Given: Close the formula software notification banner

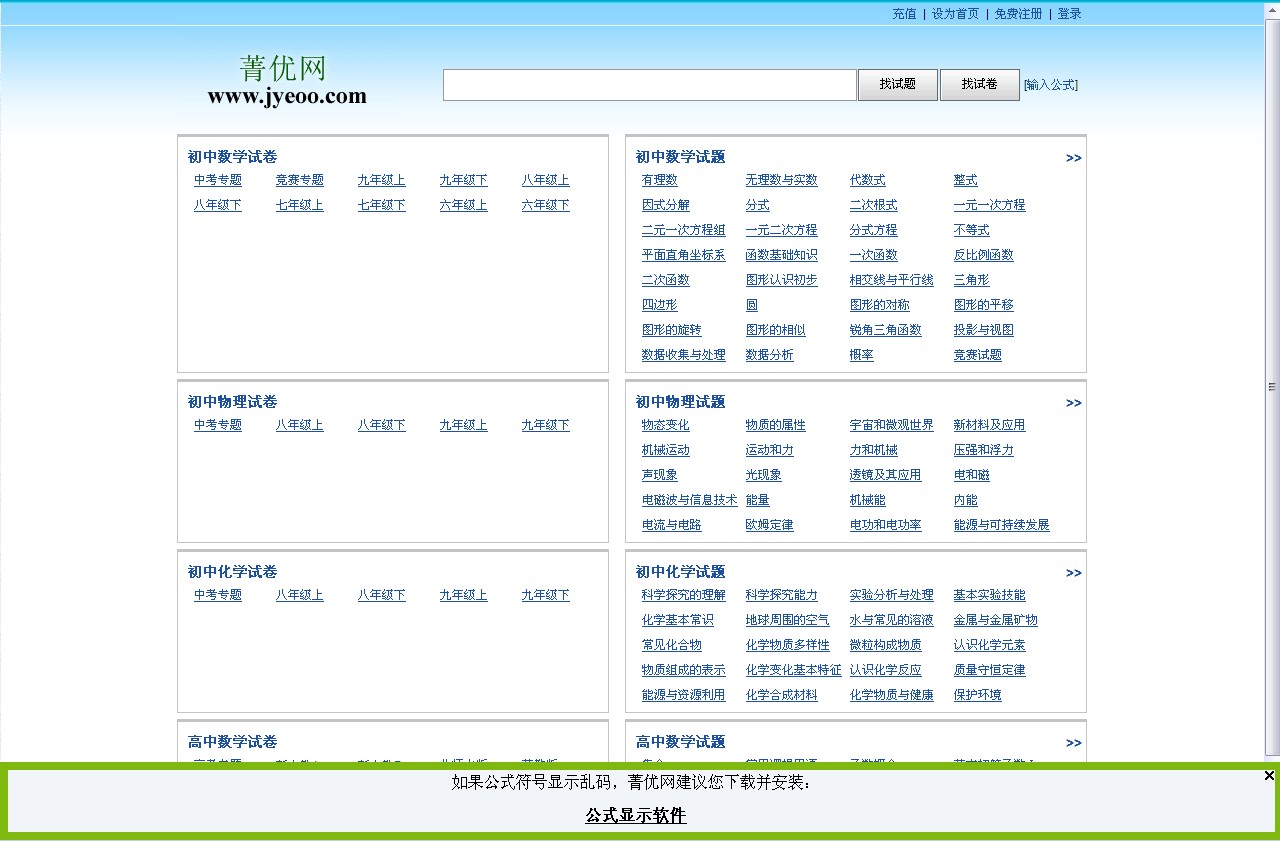Looking at the screenshot, I should click(1269, 776).
